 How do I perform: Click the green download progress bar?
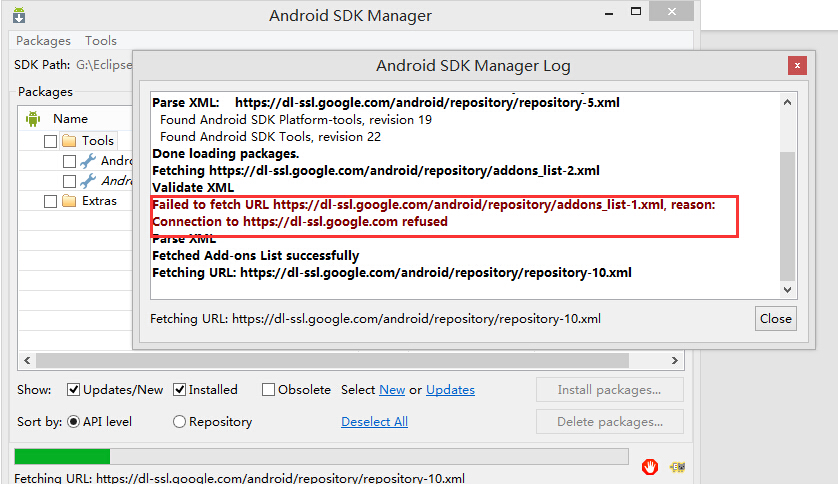point(321,457)
